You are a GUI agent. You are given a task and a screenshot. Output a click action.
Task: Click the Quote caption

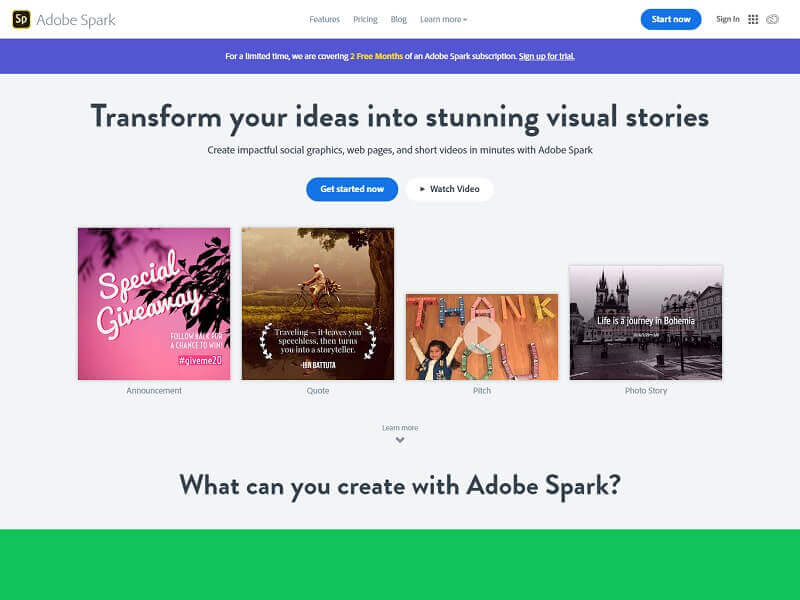pyautogui.click(x=318, y=390)
